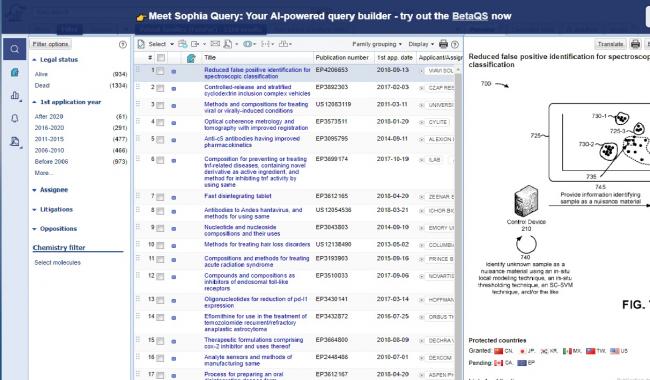Check the box for result row 1
The image size is (650, 380).
[160, 71]
